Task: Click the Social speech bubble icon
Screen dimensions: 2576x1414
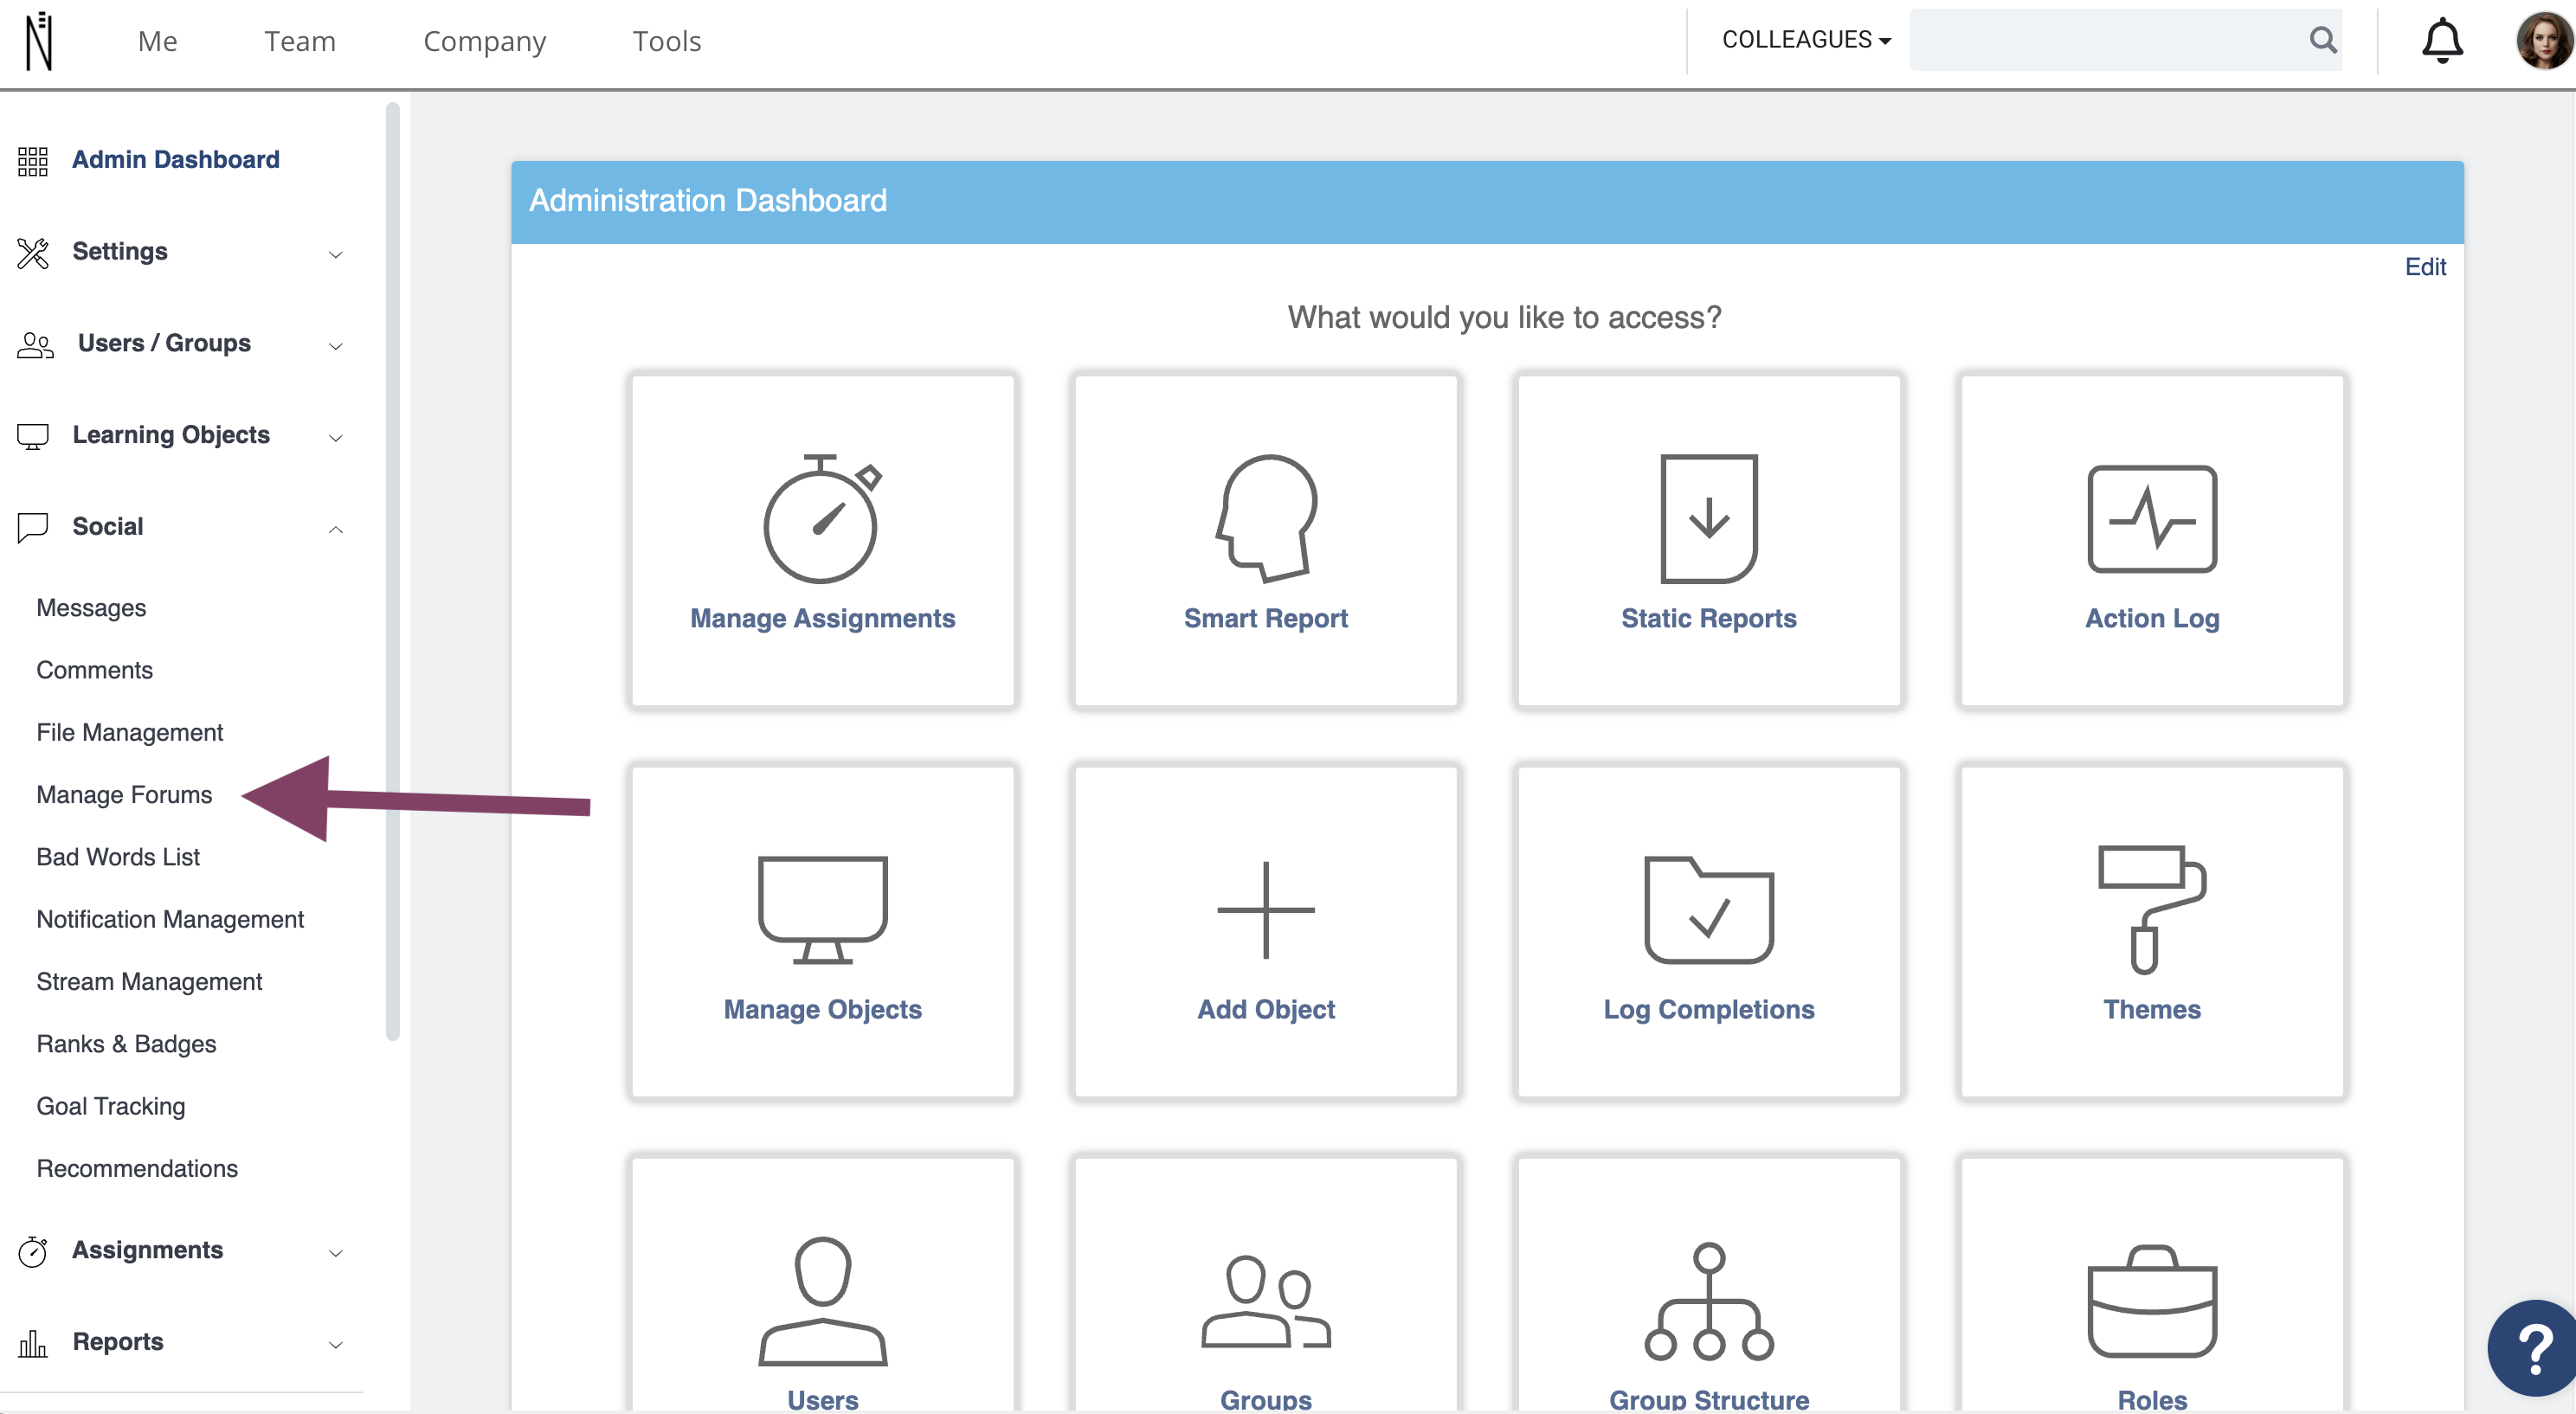Action: (x=33, y=527)
